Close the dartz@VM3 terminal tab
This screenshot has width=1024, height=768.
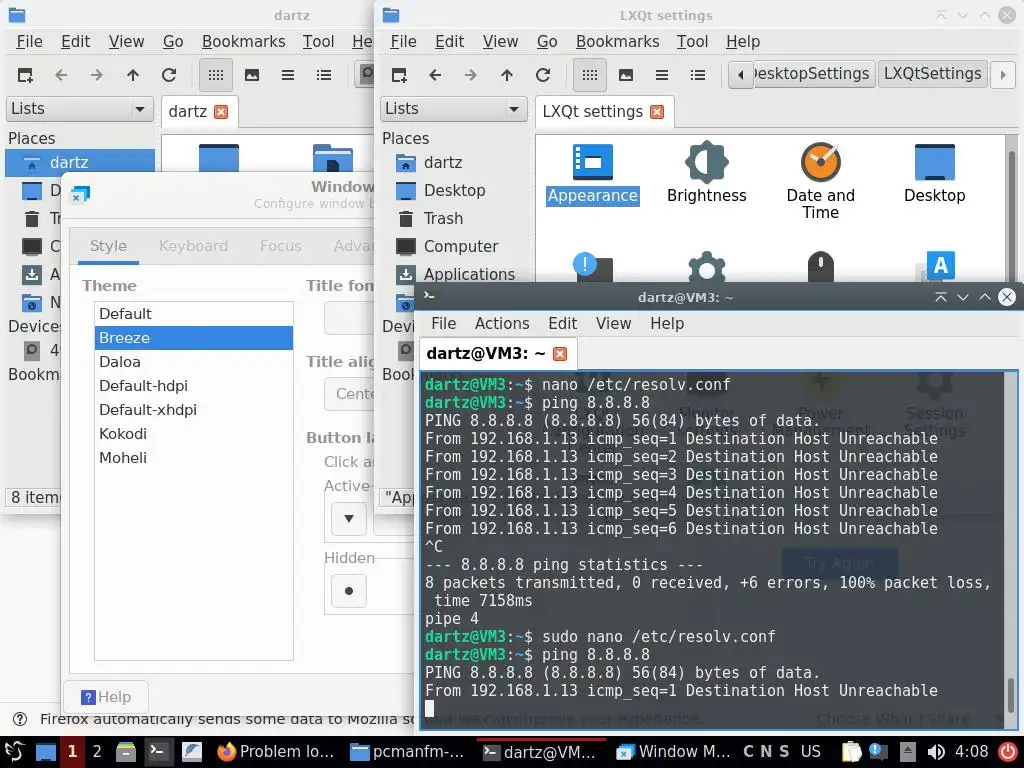pos(560,353)
